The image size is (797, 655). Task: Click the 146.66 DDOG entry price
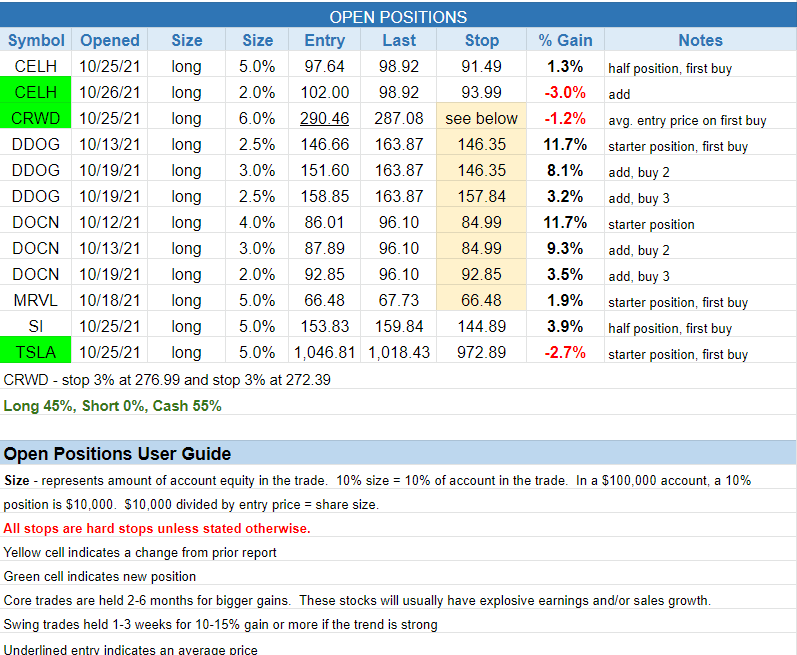click(324, 144)
